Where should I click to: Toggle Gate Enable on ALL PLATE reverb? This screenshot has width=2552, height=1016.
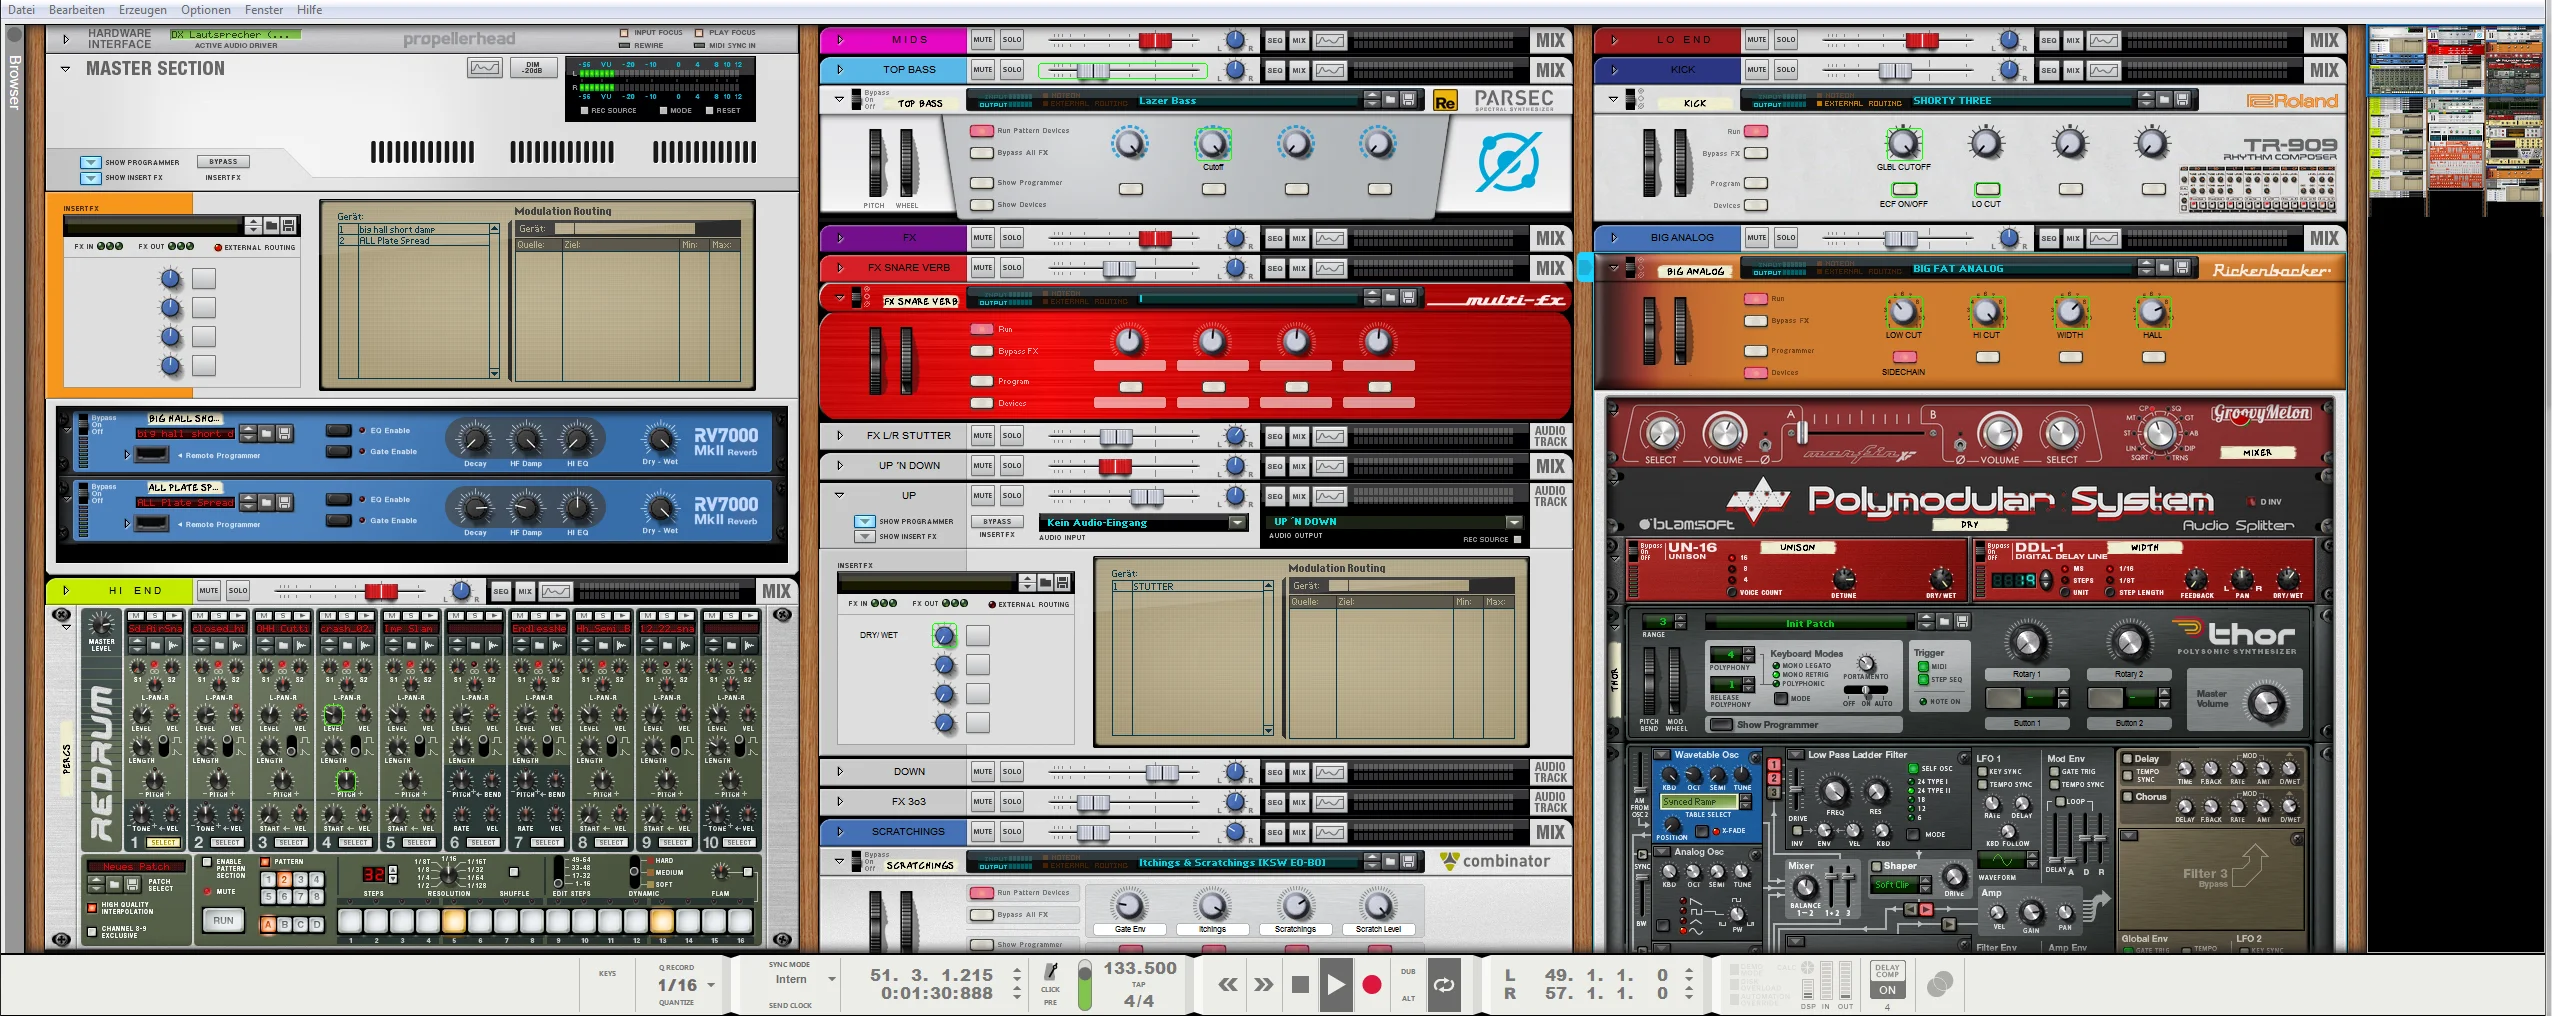(340, 520)
